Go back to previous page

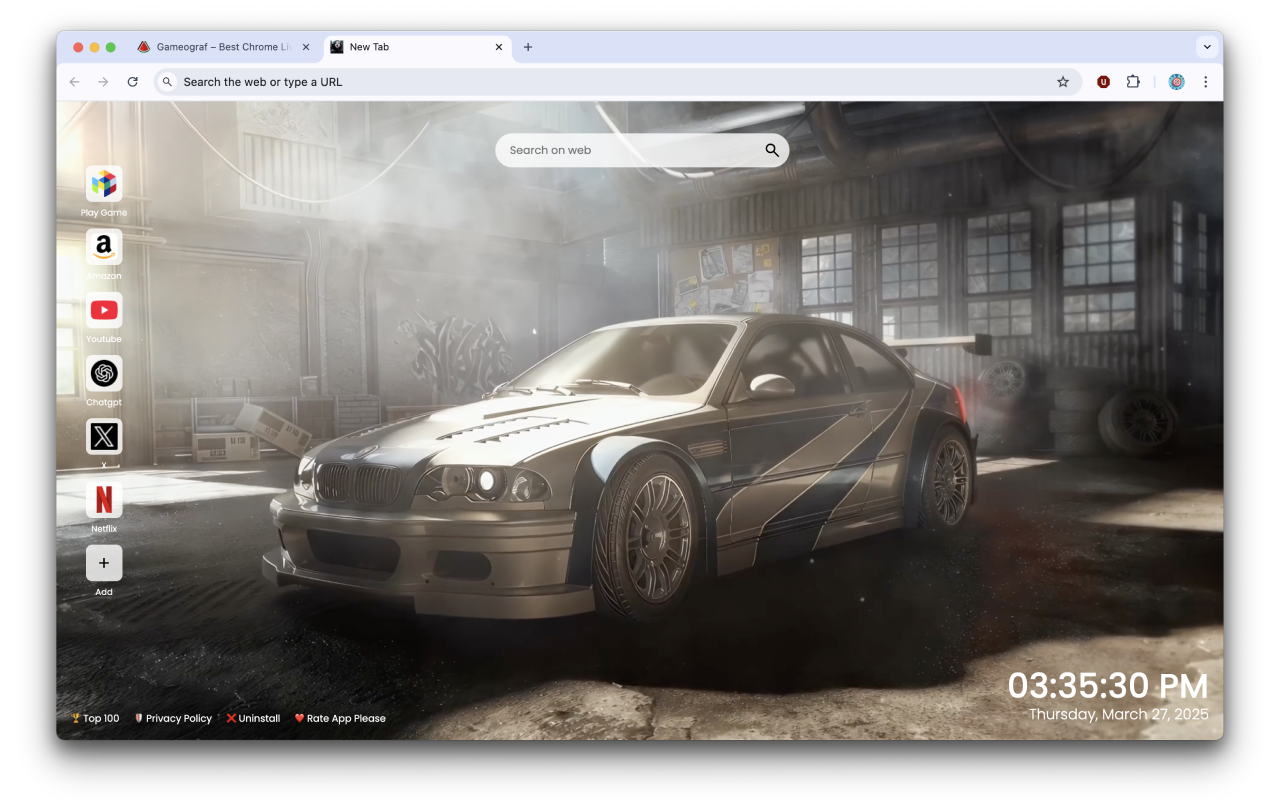(x=74, y=82)
